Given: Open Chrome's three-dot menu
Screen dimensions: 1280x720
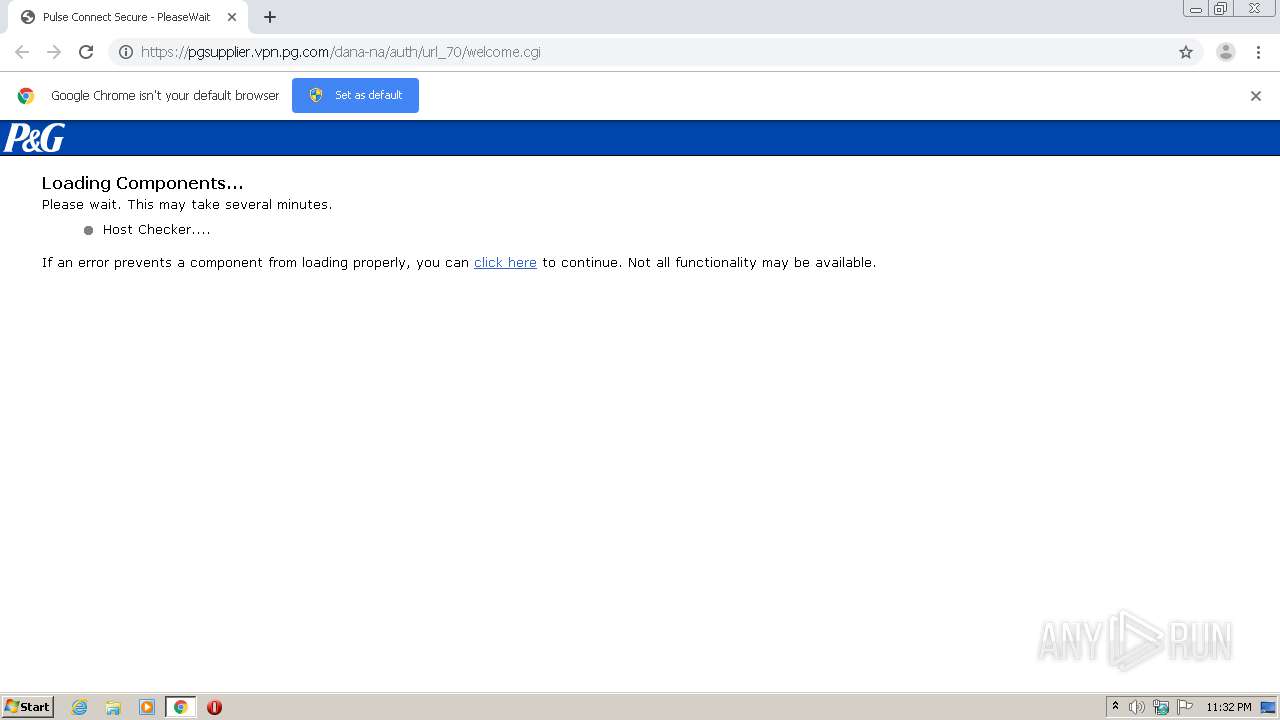Looking at the screenshot, I should pyautogui.click(x=1258, y=52).
